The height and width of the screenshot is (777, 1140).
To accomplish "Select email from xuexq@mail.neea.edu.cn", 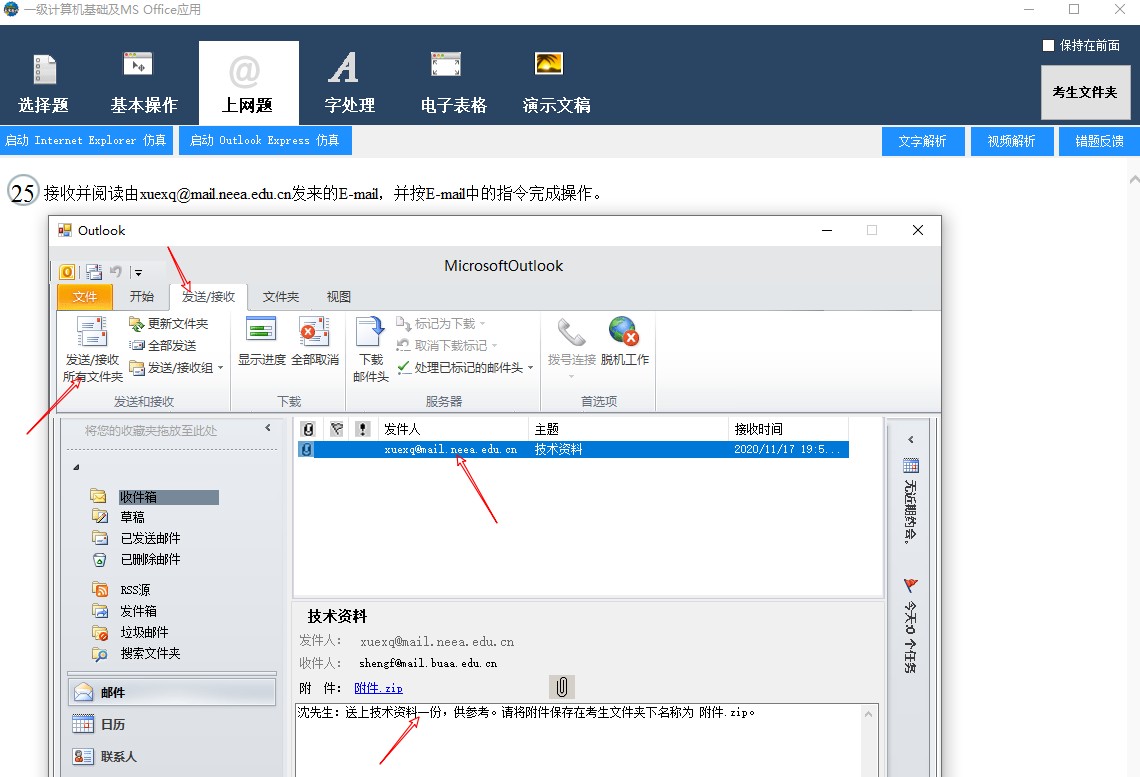I will click(x=573, y=449).
